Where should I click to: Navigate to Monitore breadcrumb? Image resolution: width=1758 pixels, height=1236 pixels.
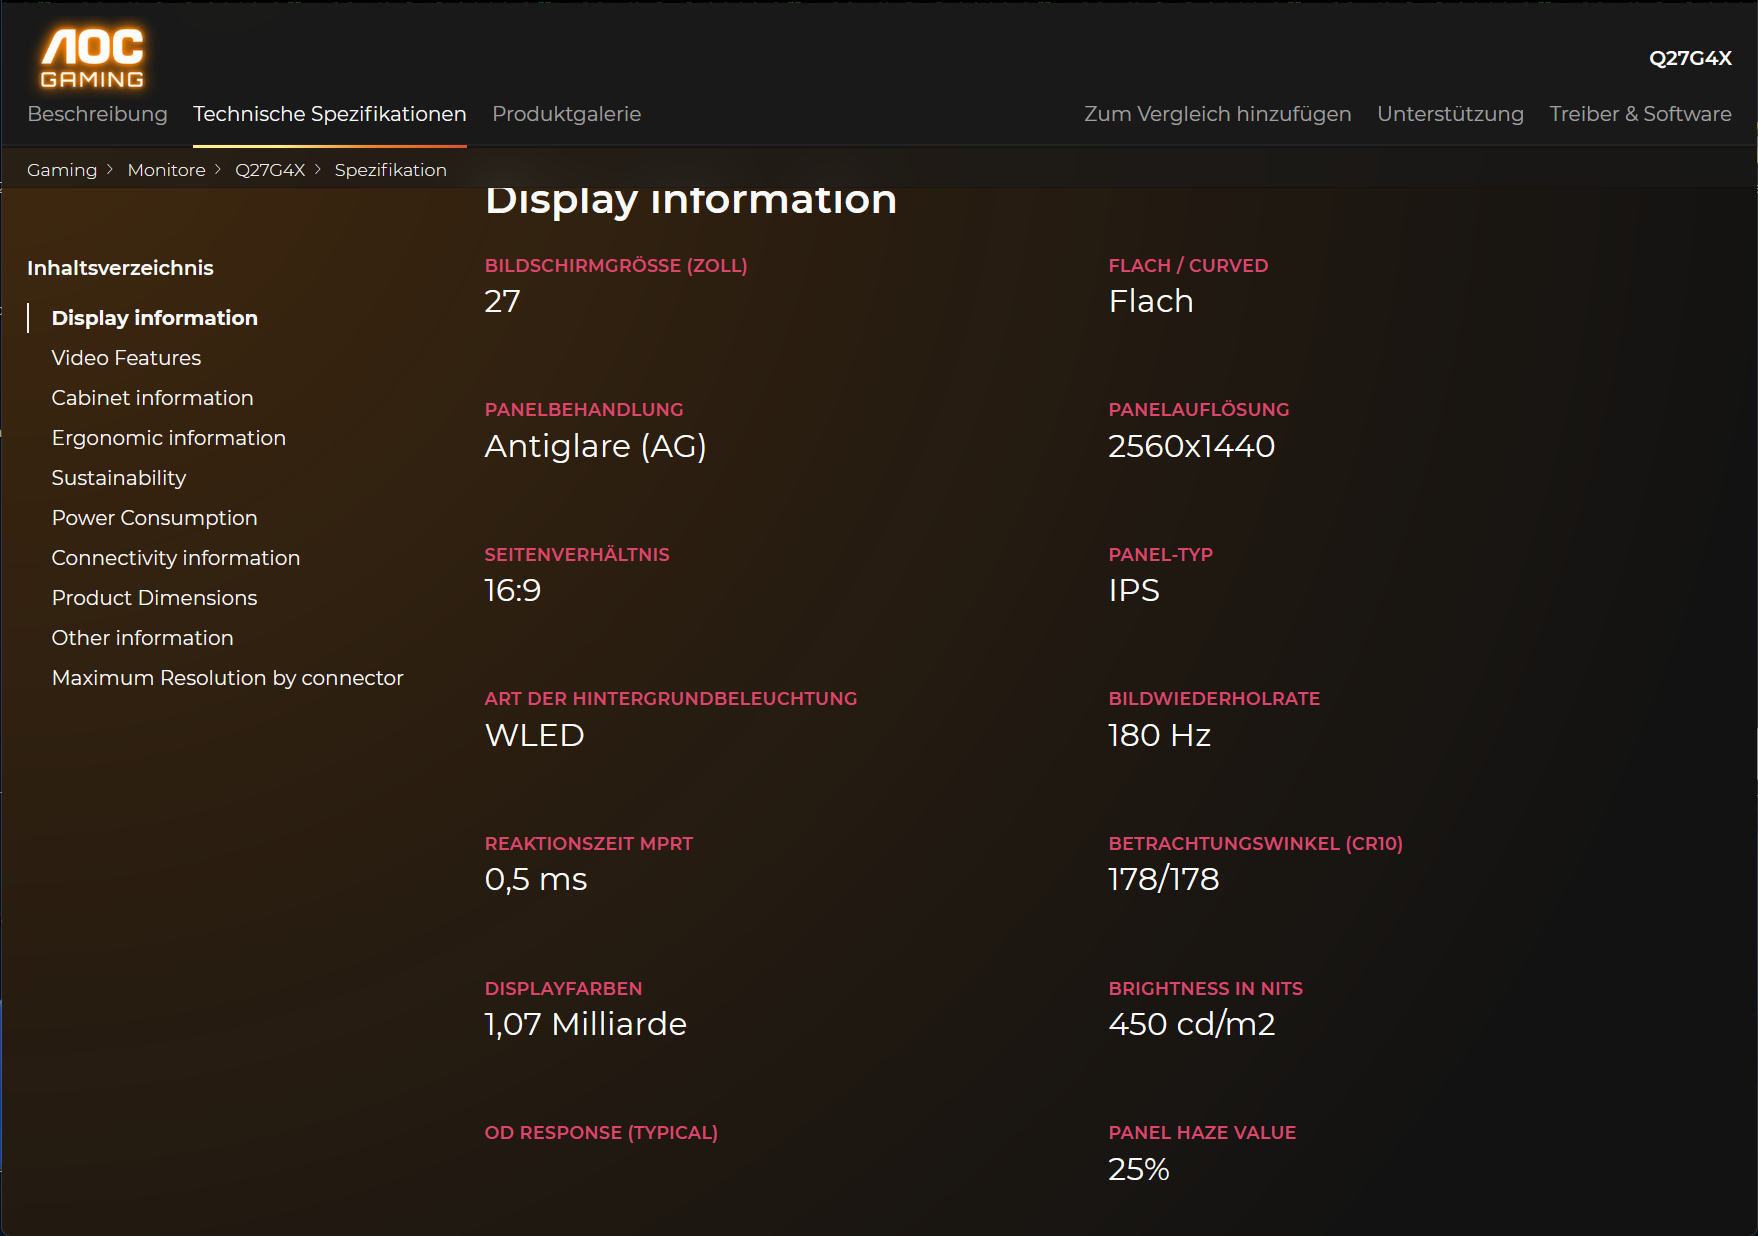(x=166, y=170)
